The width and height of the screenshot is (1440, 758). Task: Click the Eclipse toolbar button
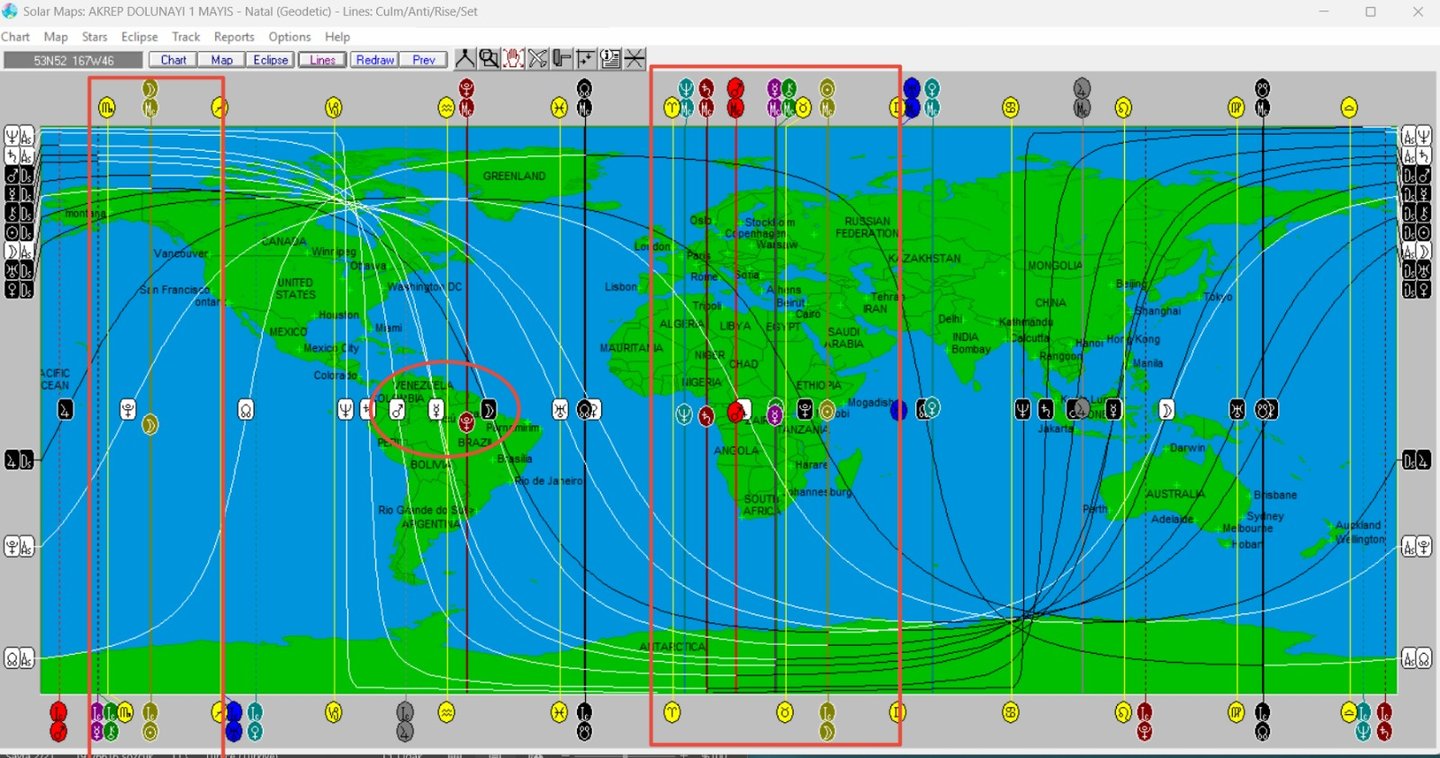coord(271,60)
